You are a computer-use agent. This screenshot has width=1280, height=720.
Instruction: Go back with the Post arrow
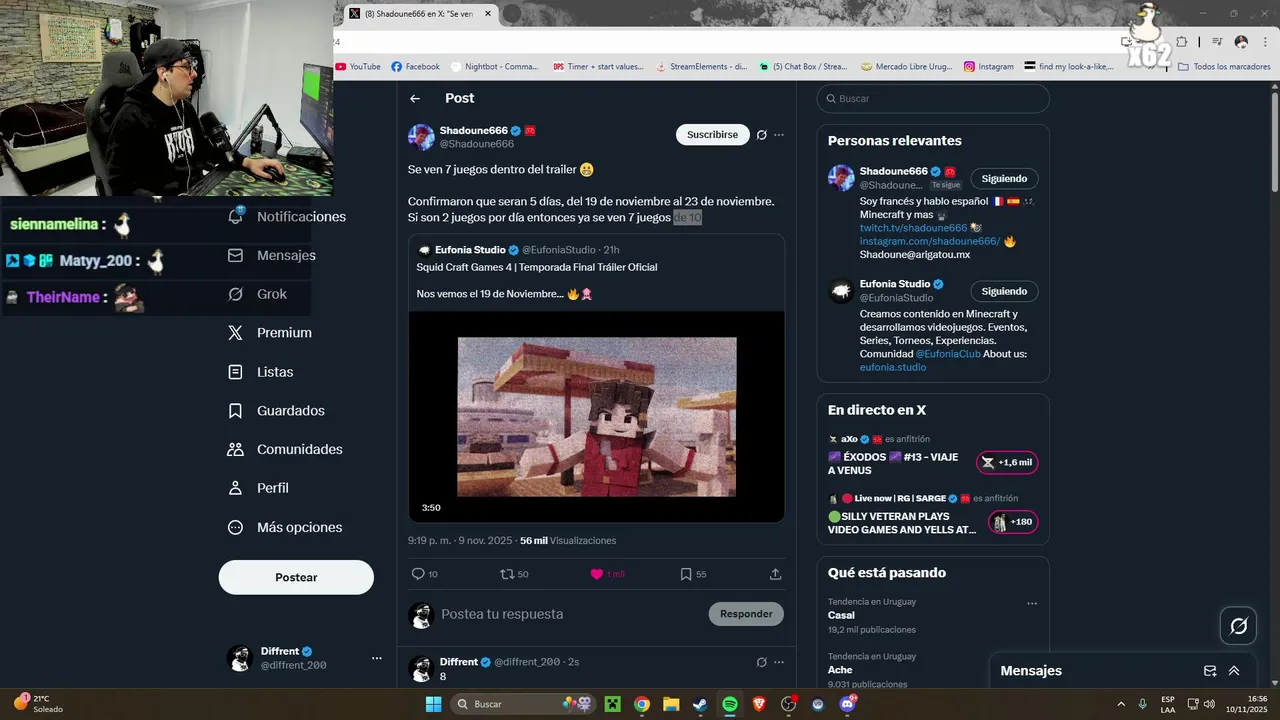415,98
